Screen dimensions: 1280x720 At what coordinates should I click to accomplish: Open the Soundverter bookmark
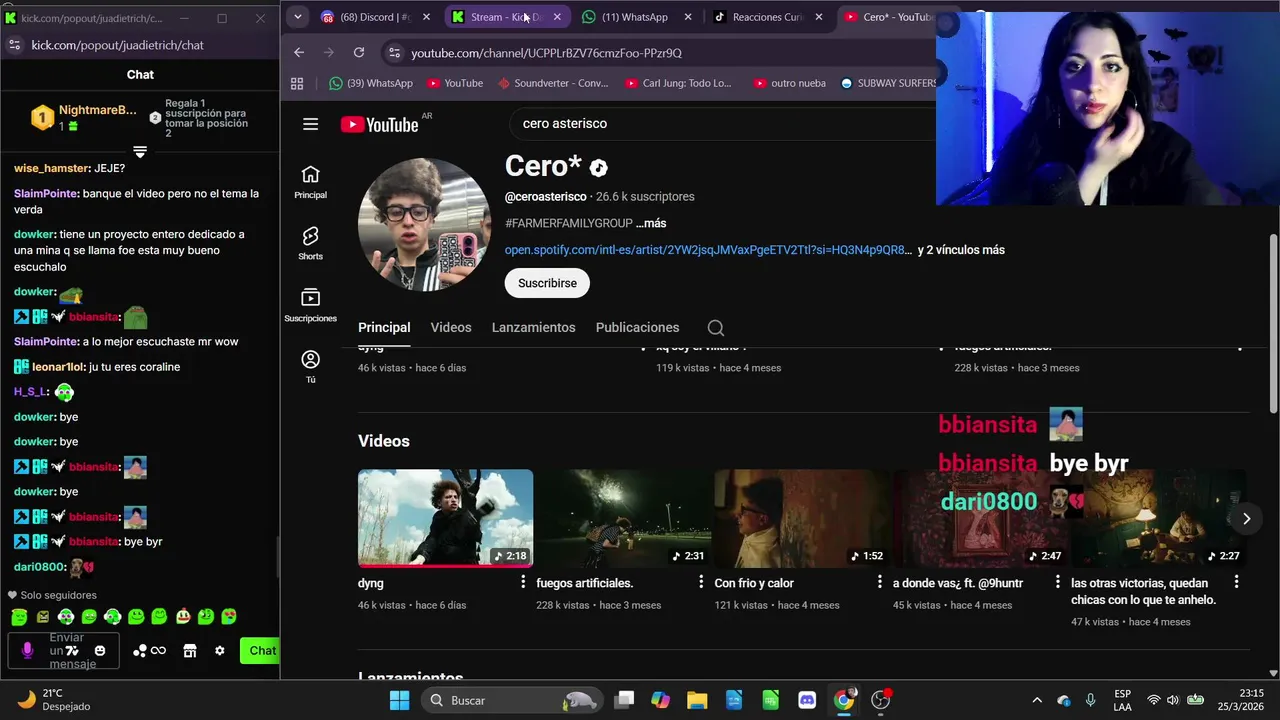[x=553, y=83]
